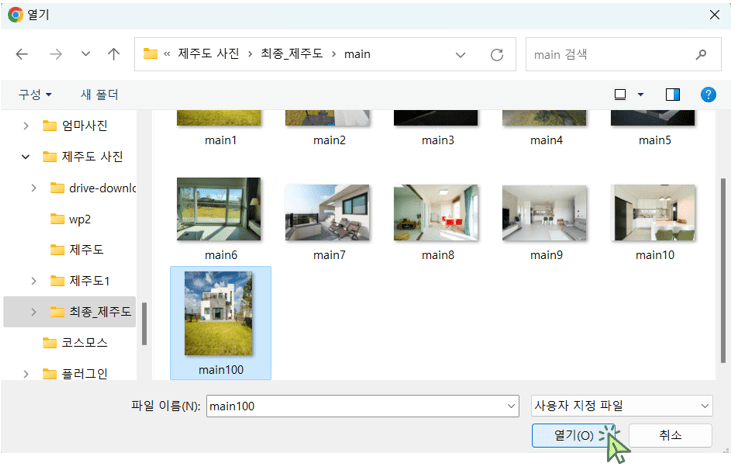Select the main9 interior thumbnail
735x468 pixels.
[x=544, y=212]
